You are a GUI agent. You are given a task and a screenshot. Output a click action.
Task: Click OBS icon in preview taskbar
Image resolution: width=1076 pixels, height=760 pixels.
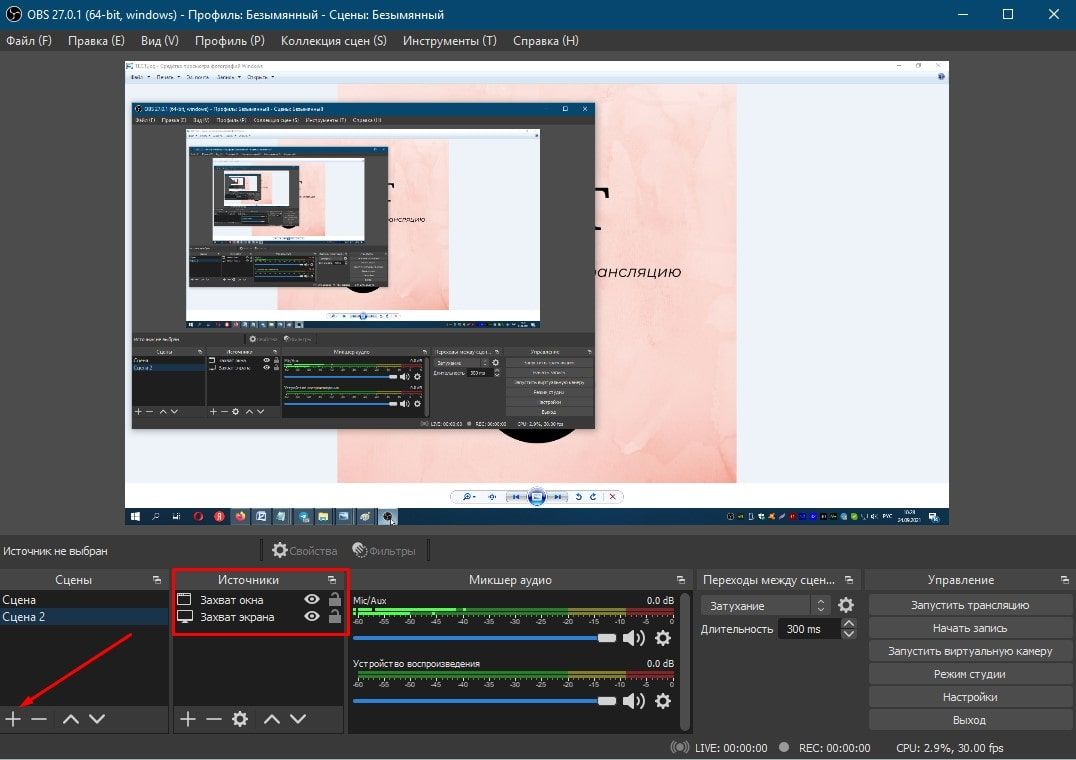click(388, 516)
